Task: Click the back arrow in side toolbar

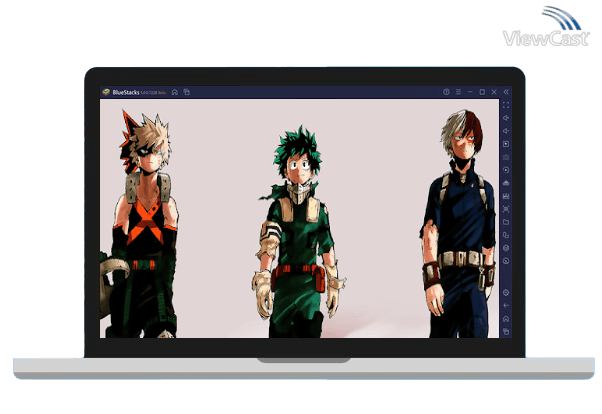Action: point(506,306)
